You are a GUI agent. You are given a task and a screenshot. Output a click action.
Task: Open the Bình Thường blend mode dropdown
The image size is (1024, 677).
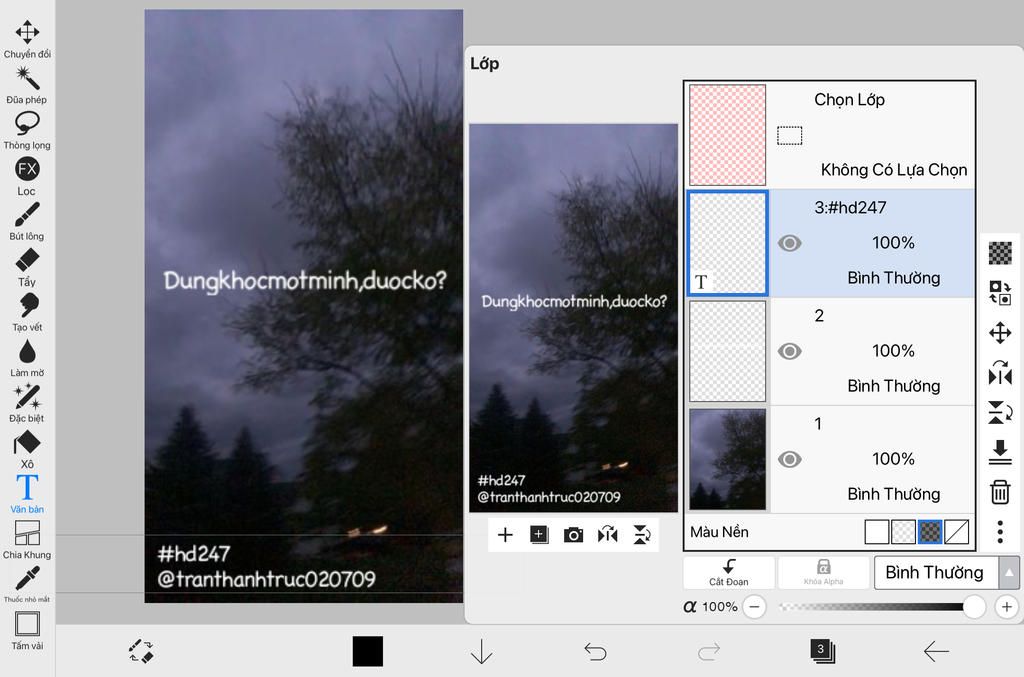935,573
